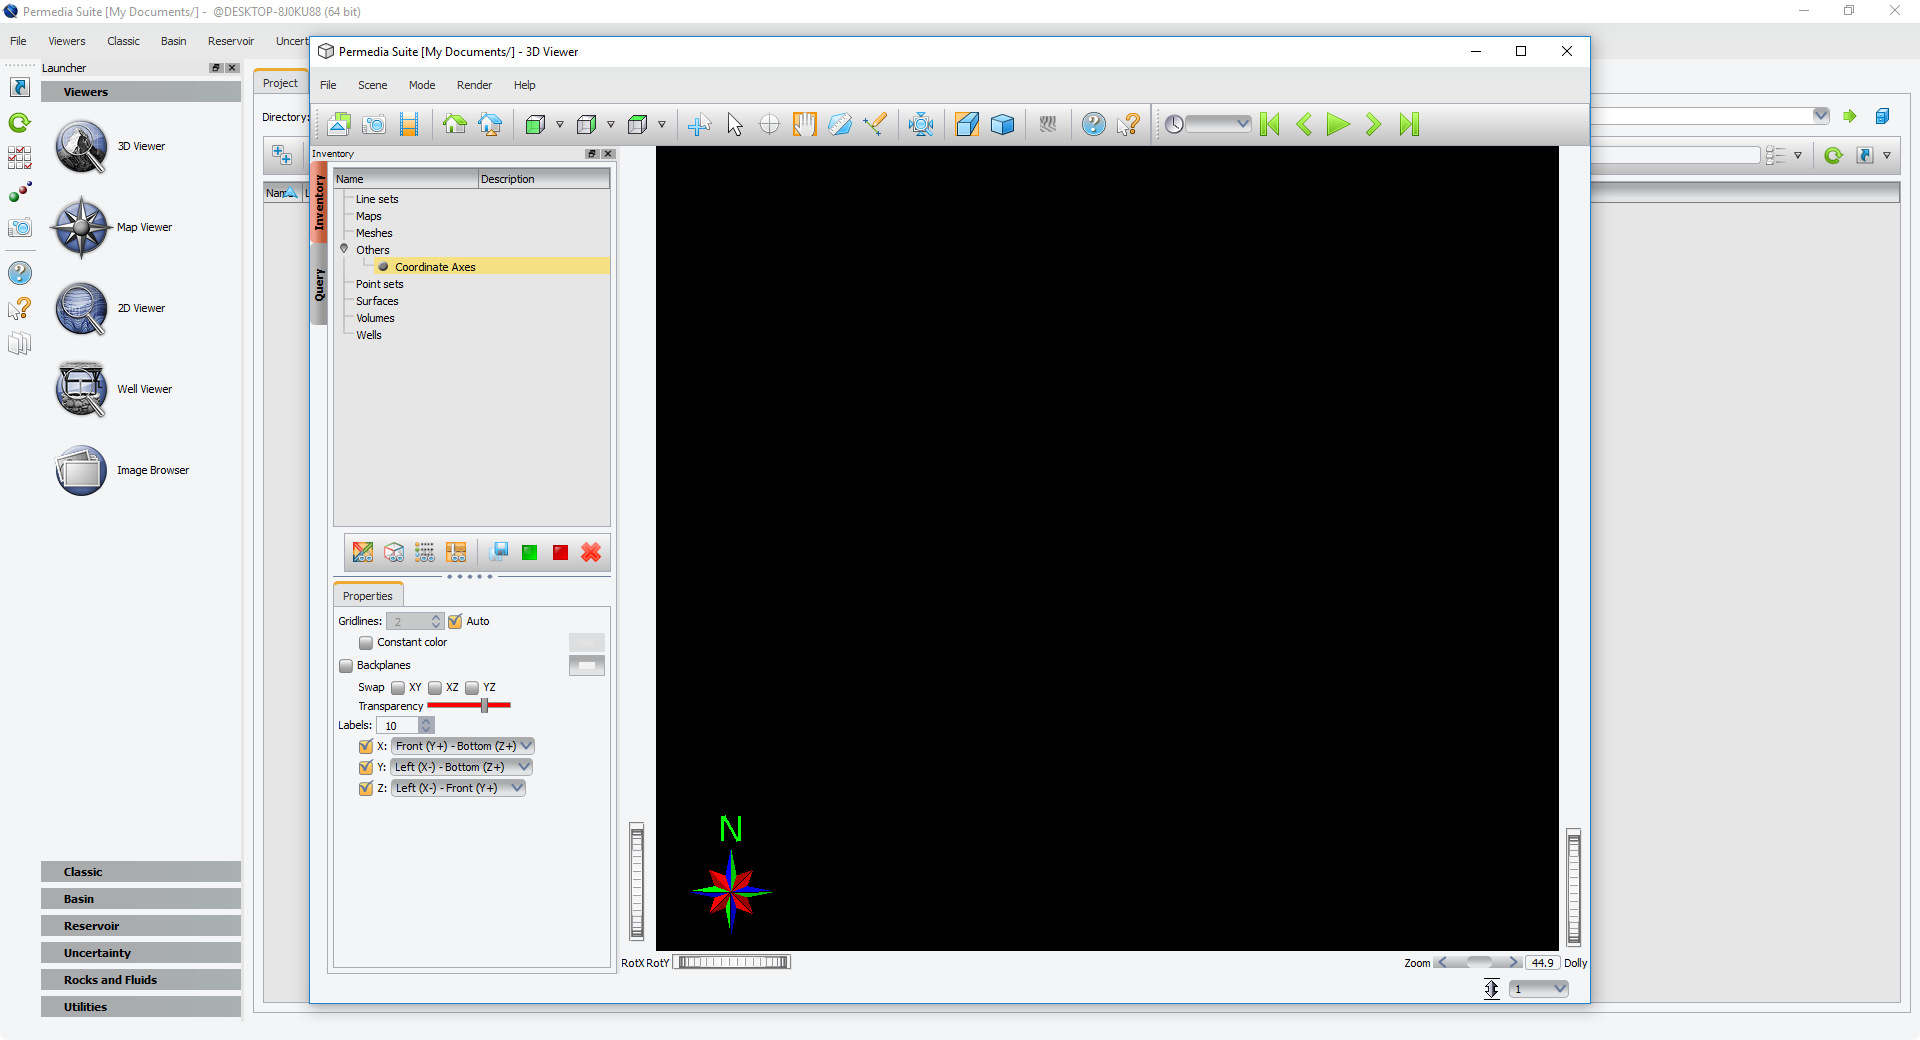Screen dimensions: 1920x1040
Task: Select the orange hand pan tool
Action: 805,124
